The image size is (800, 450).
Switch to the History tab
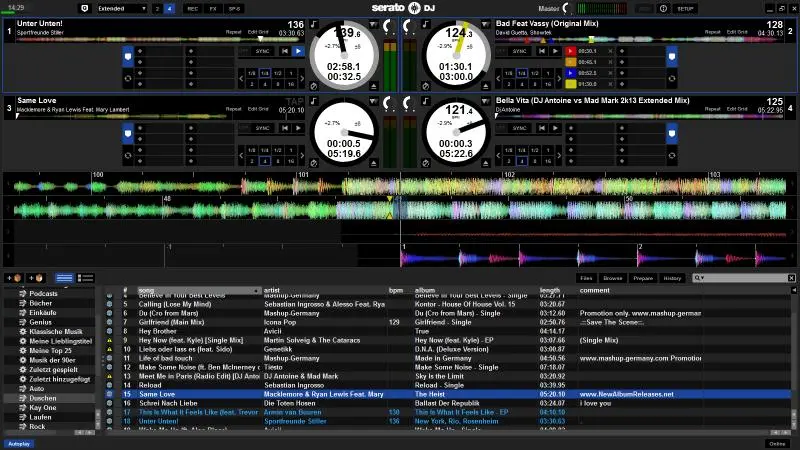tap(672, 277)
